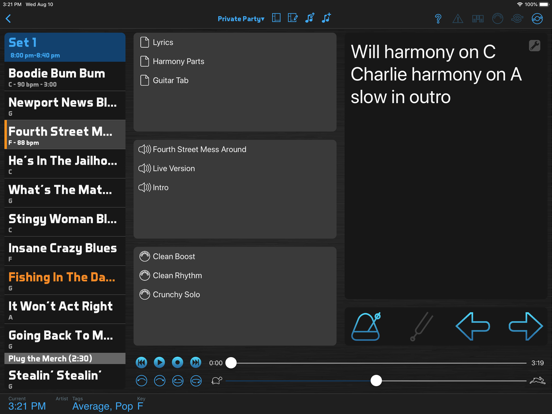Tap the edit song icon
The image size is (552, 414).
pyautogui.click(x=310, y=18)
